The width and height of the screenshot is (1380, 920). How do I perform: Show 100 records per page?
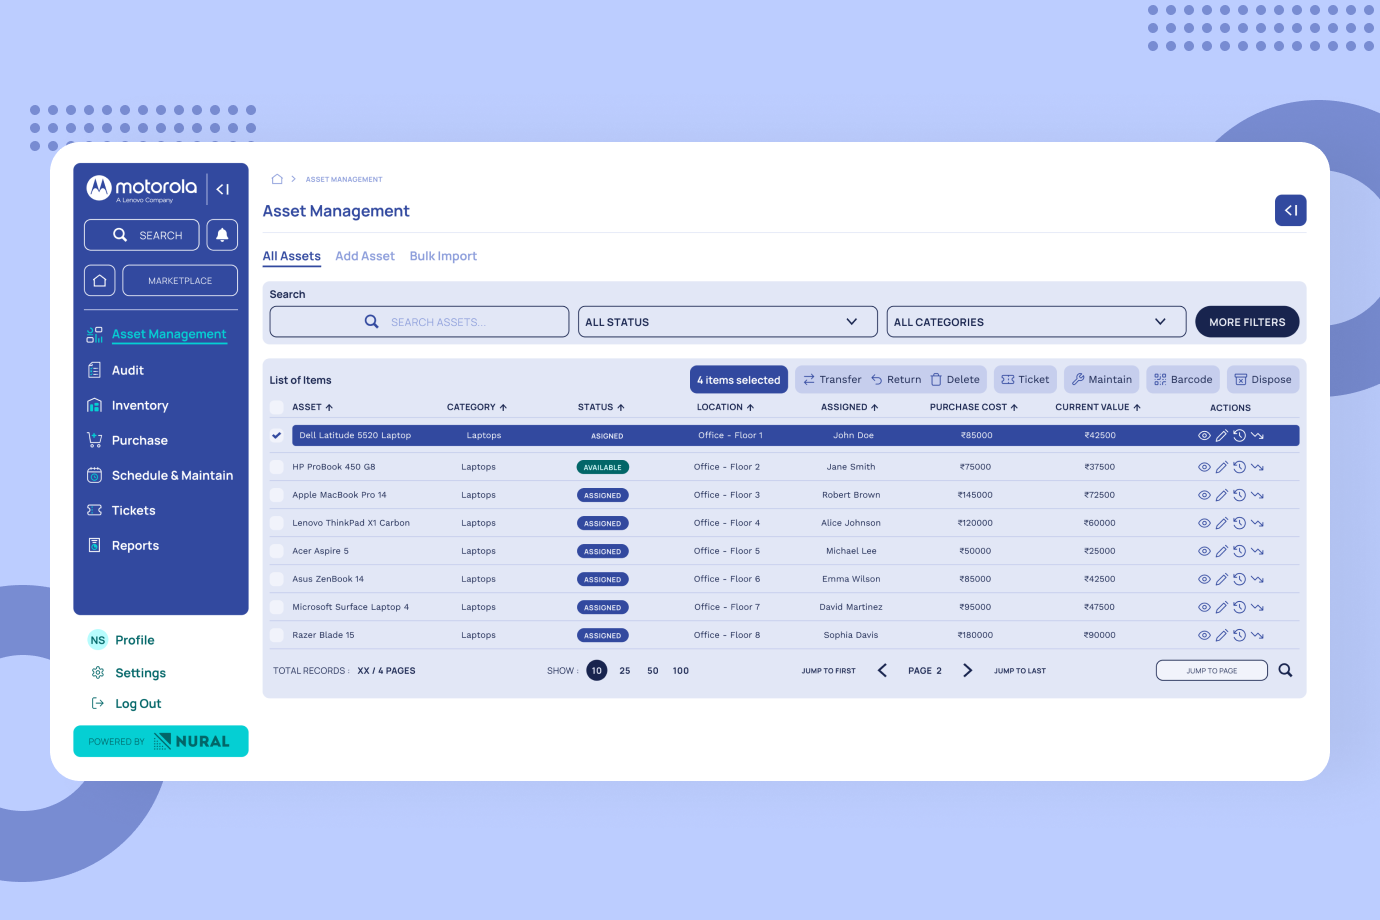681,671
